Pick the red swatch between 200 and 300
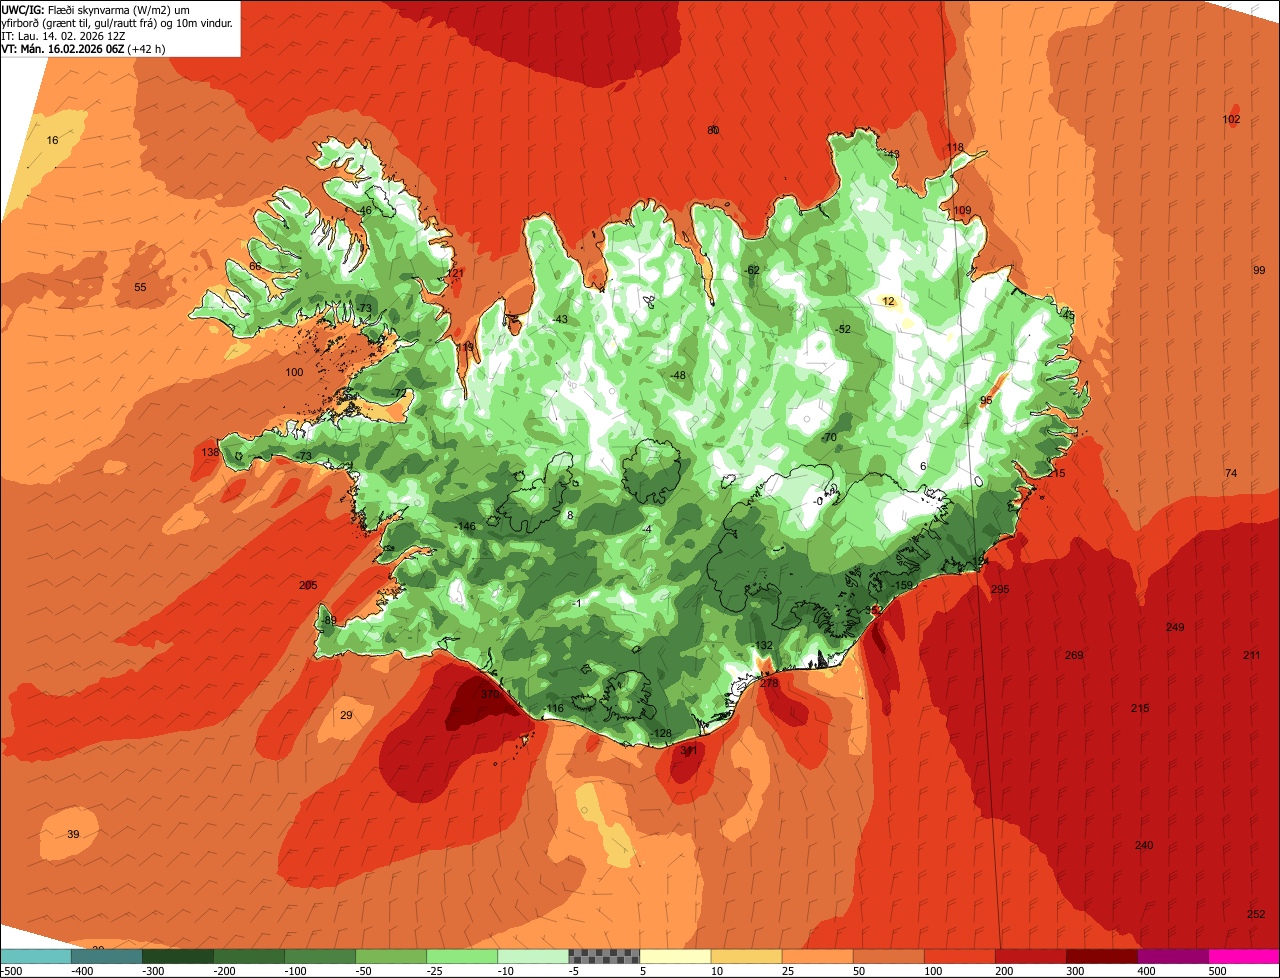This screenshot has width=1280, height=978. coord(1030,956)
